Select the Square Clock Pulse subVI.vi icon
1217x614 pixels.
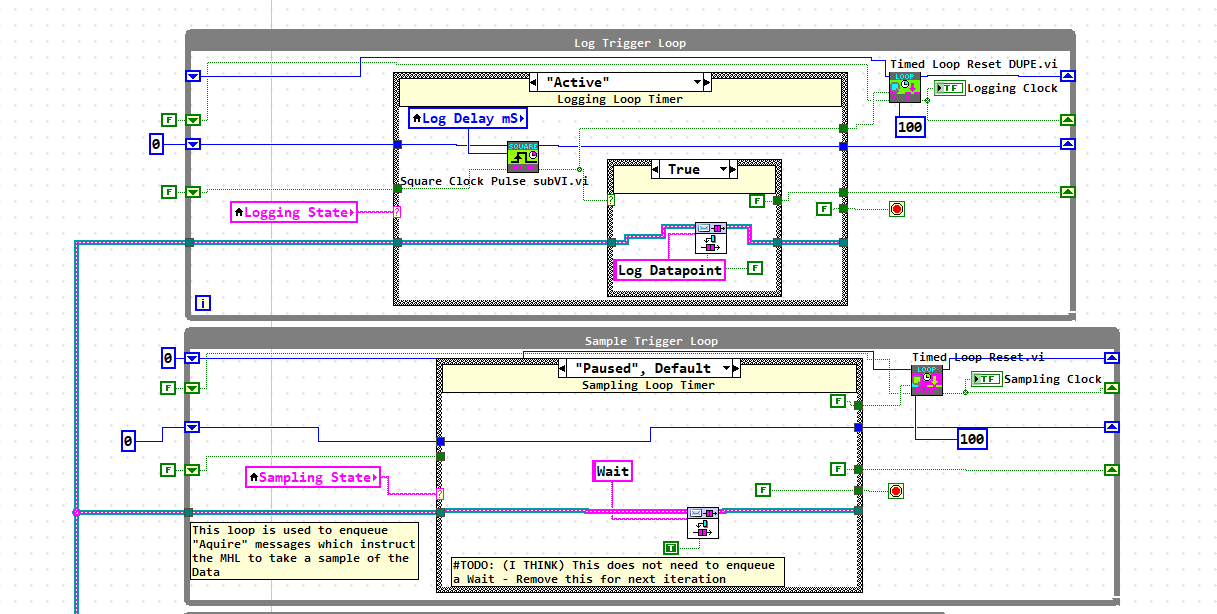[521, 157]
